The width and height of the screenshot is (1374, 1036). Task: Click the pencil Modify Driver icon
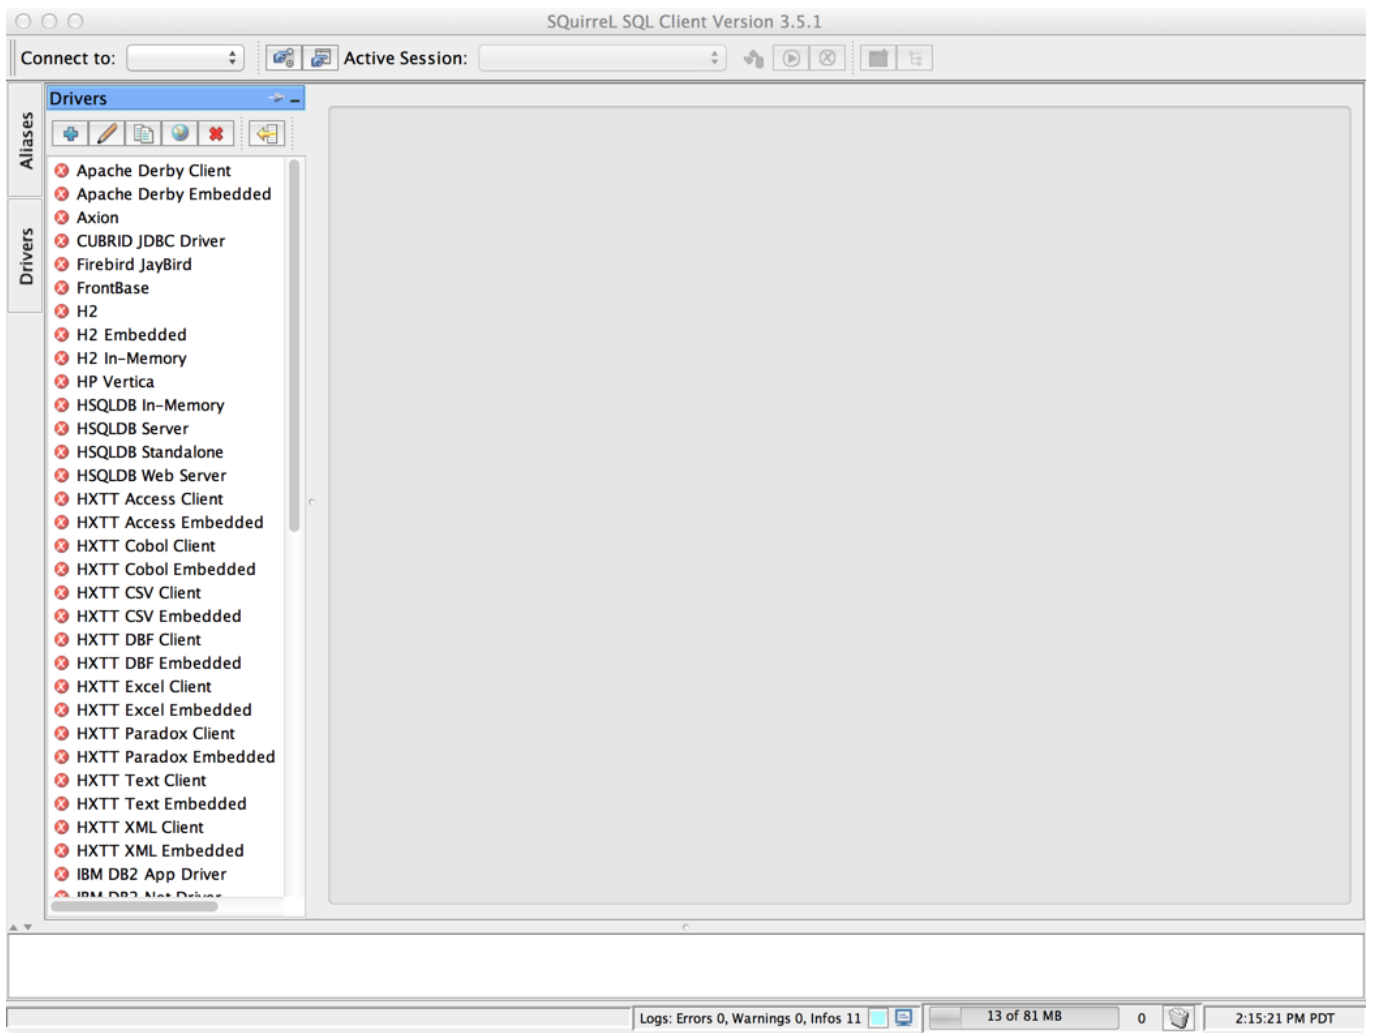(x=107, y=134)
